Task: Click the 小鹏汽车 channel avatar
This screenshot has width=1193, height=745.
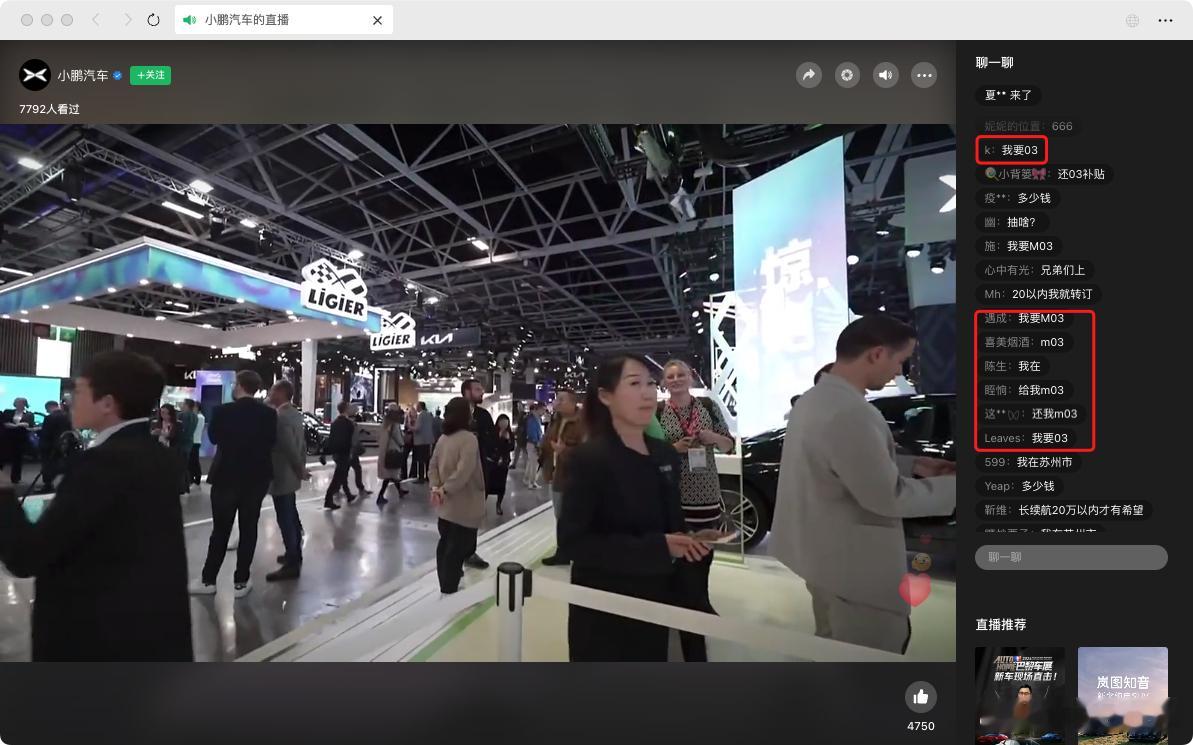Action: [34, 75]
